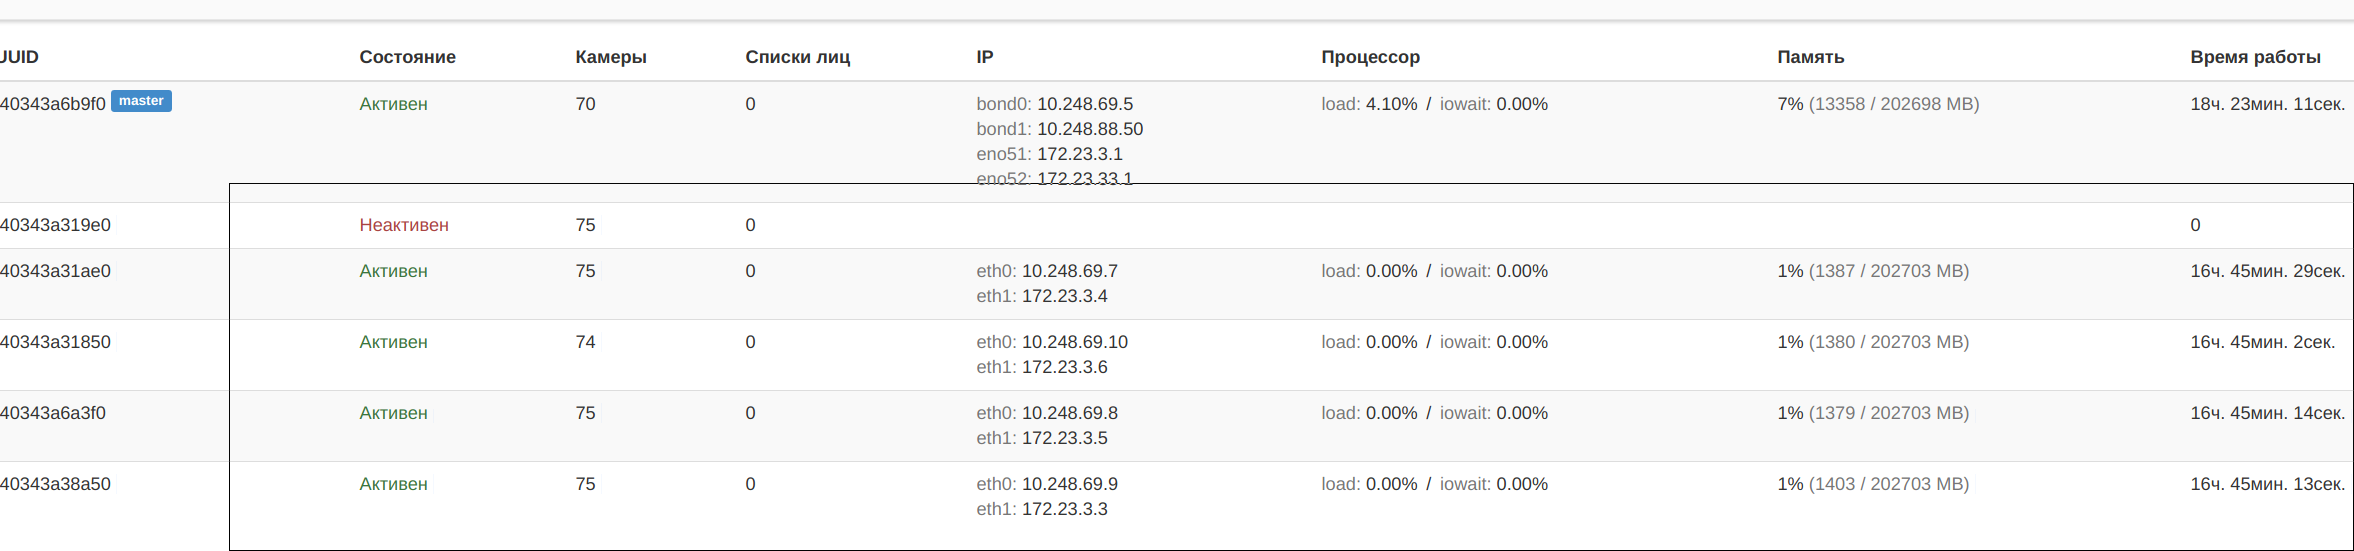This screenshot has height=551, width=2354.
Task: Click the Списки лиц column header
Action: (x=797, y=57)
